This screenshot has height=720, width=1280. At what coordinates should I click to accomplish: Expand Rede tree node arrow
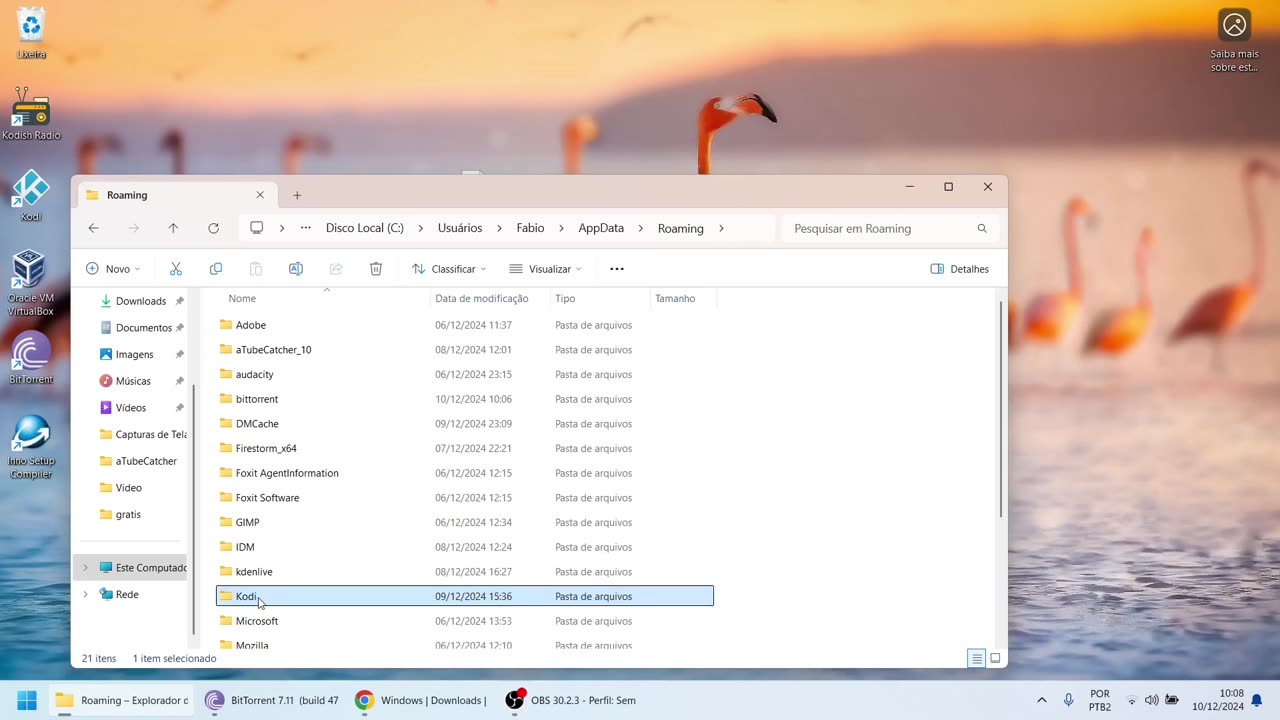(x=85, y=594)
